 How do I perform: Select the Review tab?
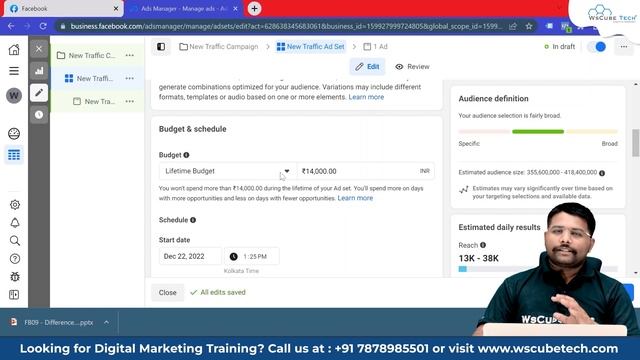[412, 67]
